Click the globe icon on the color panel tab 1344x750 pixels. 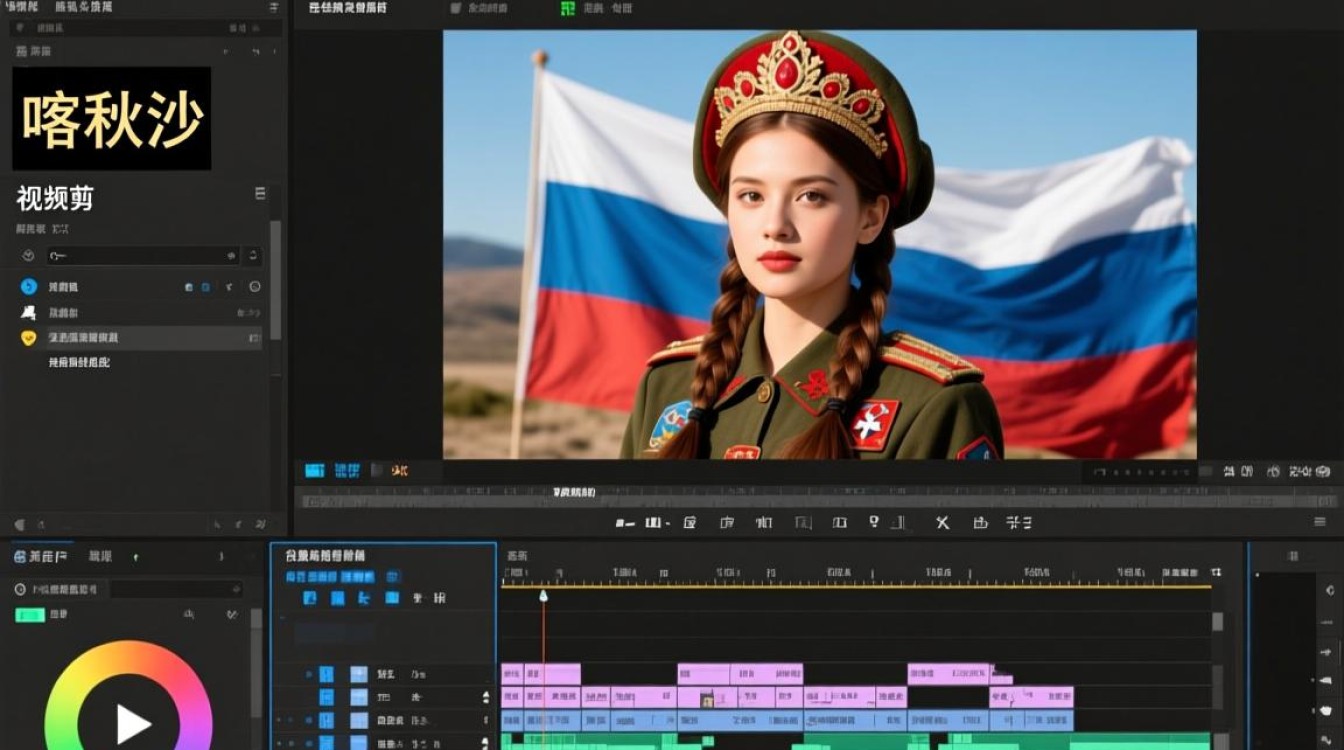pyautogui.click(x=20, y=556)
